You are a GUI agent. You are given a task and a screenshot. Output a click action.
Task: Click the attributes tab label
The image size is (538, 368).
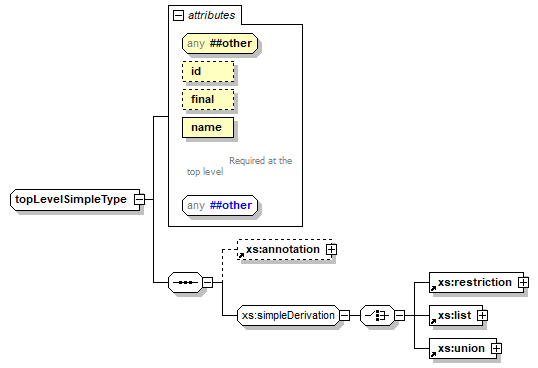211,15
